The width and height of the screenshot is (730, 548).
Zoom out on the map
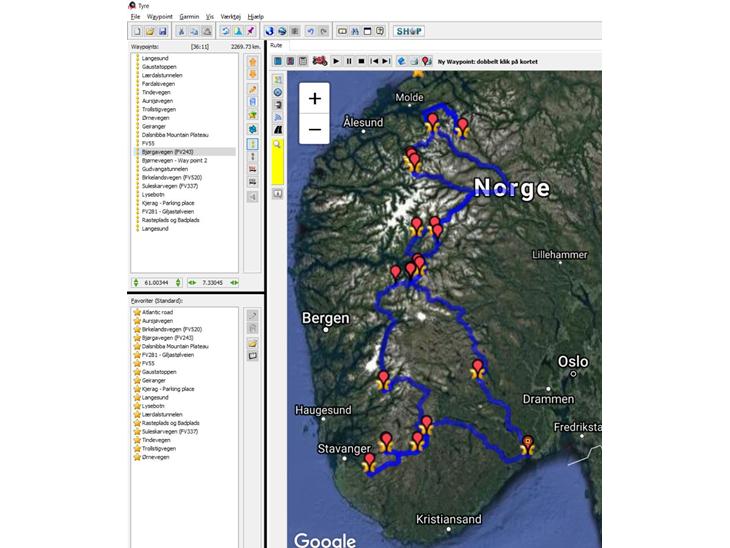314,129
